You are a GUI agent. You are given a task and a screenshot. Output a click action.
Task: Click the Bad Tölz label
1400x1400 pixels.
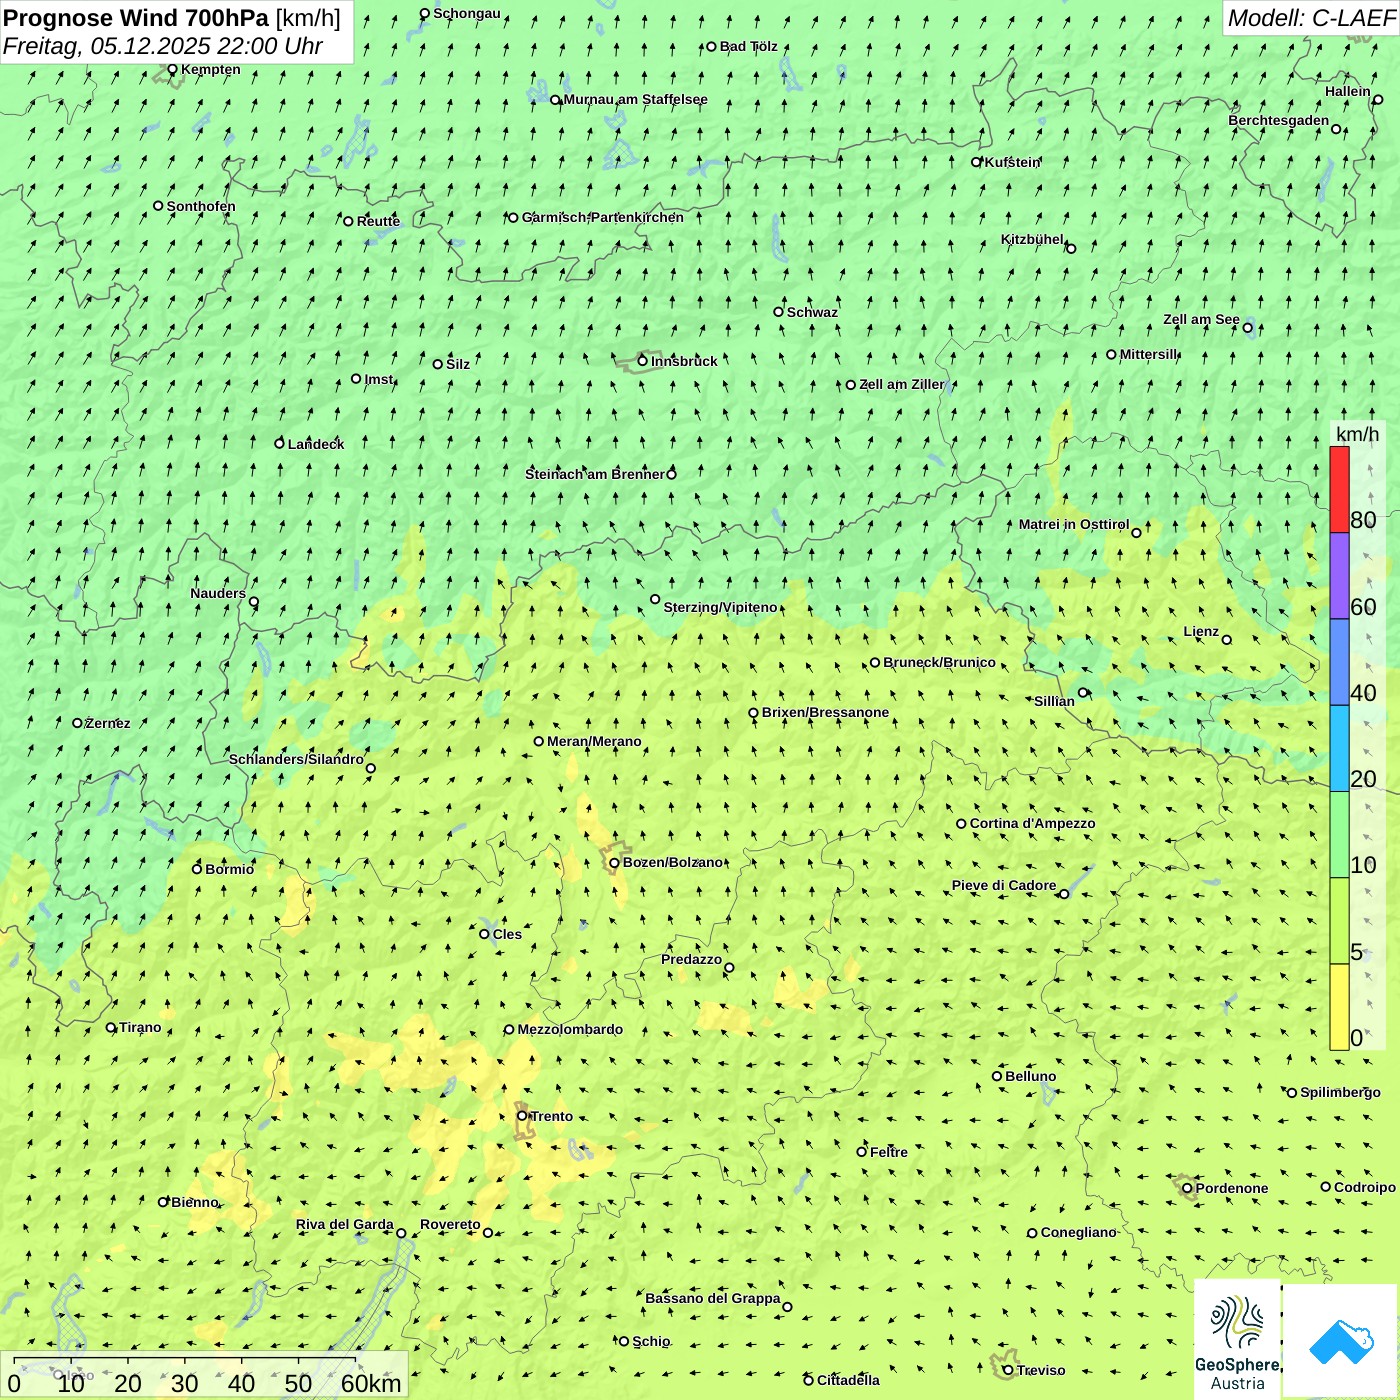click(x=748, y=46)
